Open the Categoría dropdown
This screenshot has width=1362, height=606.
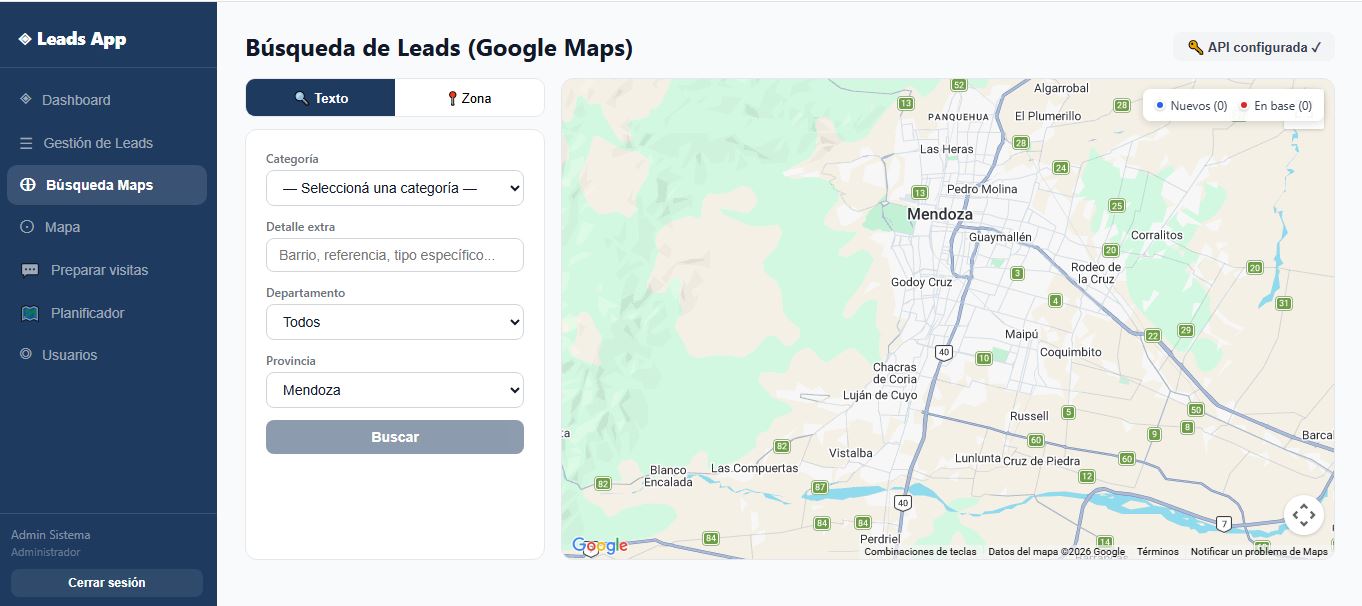coord(394,187)
